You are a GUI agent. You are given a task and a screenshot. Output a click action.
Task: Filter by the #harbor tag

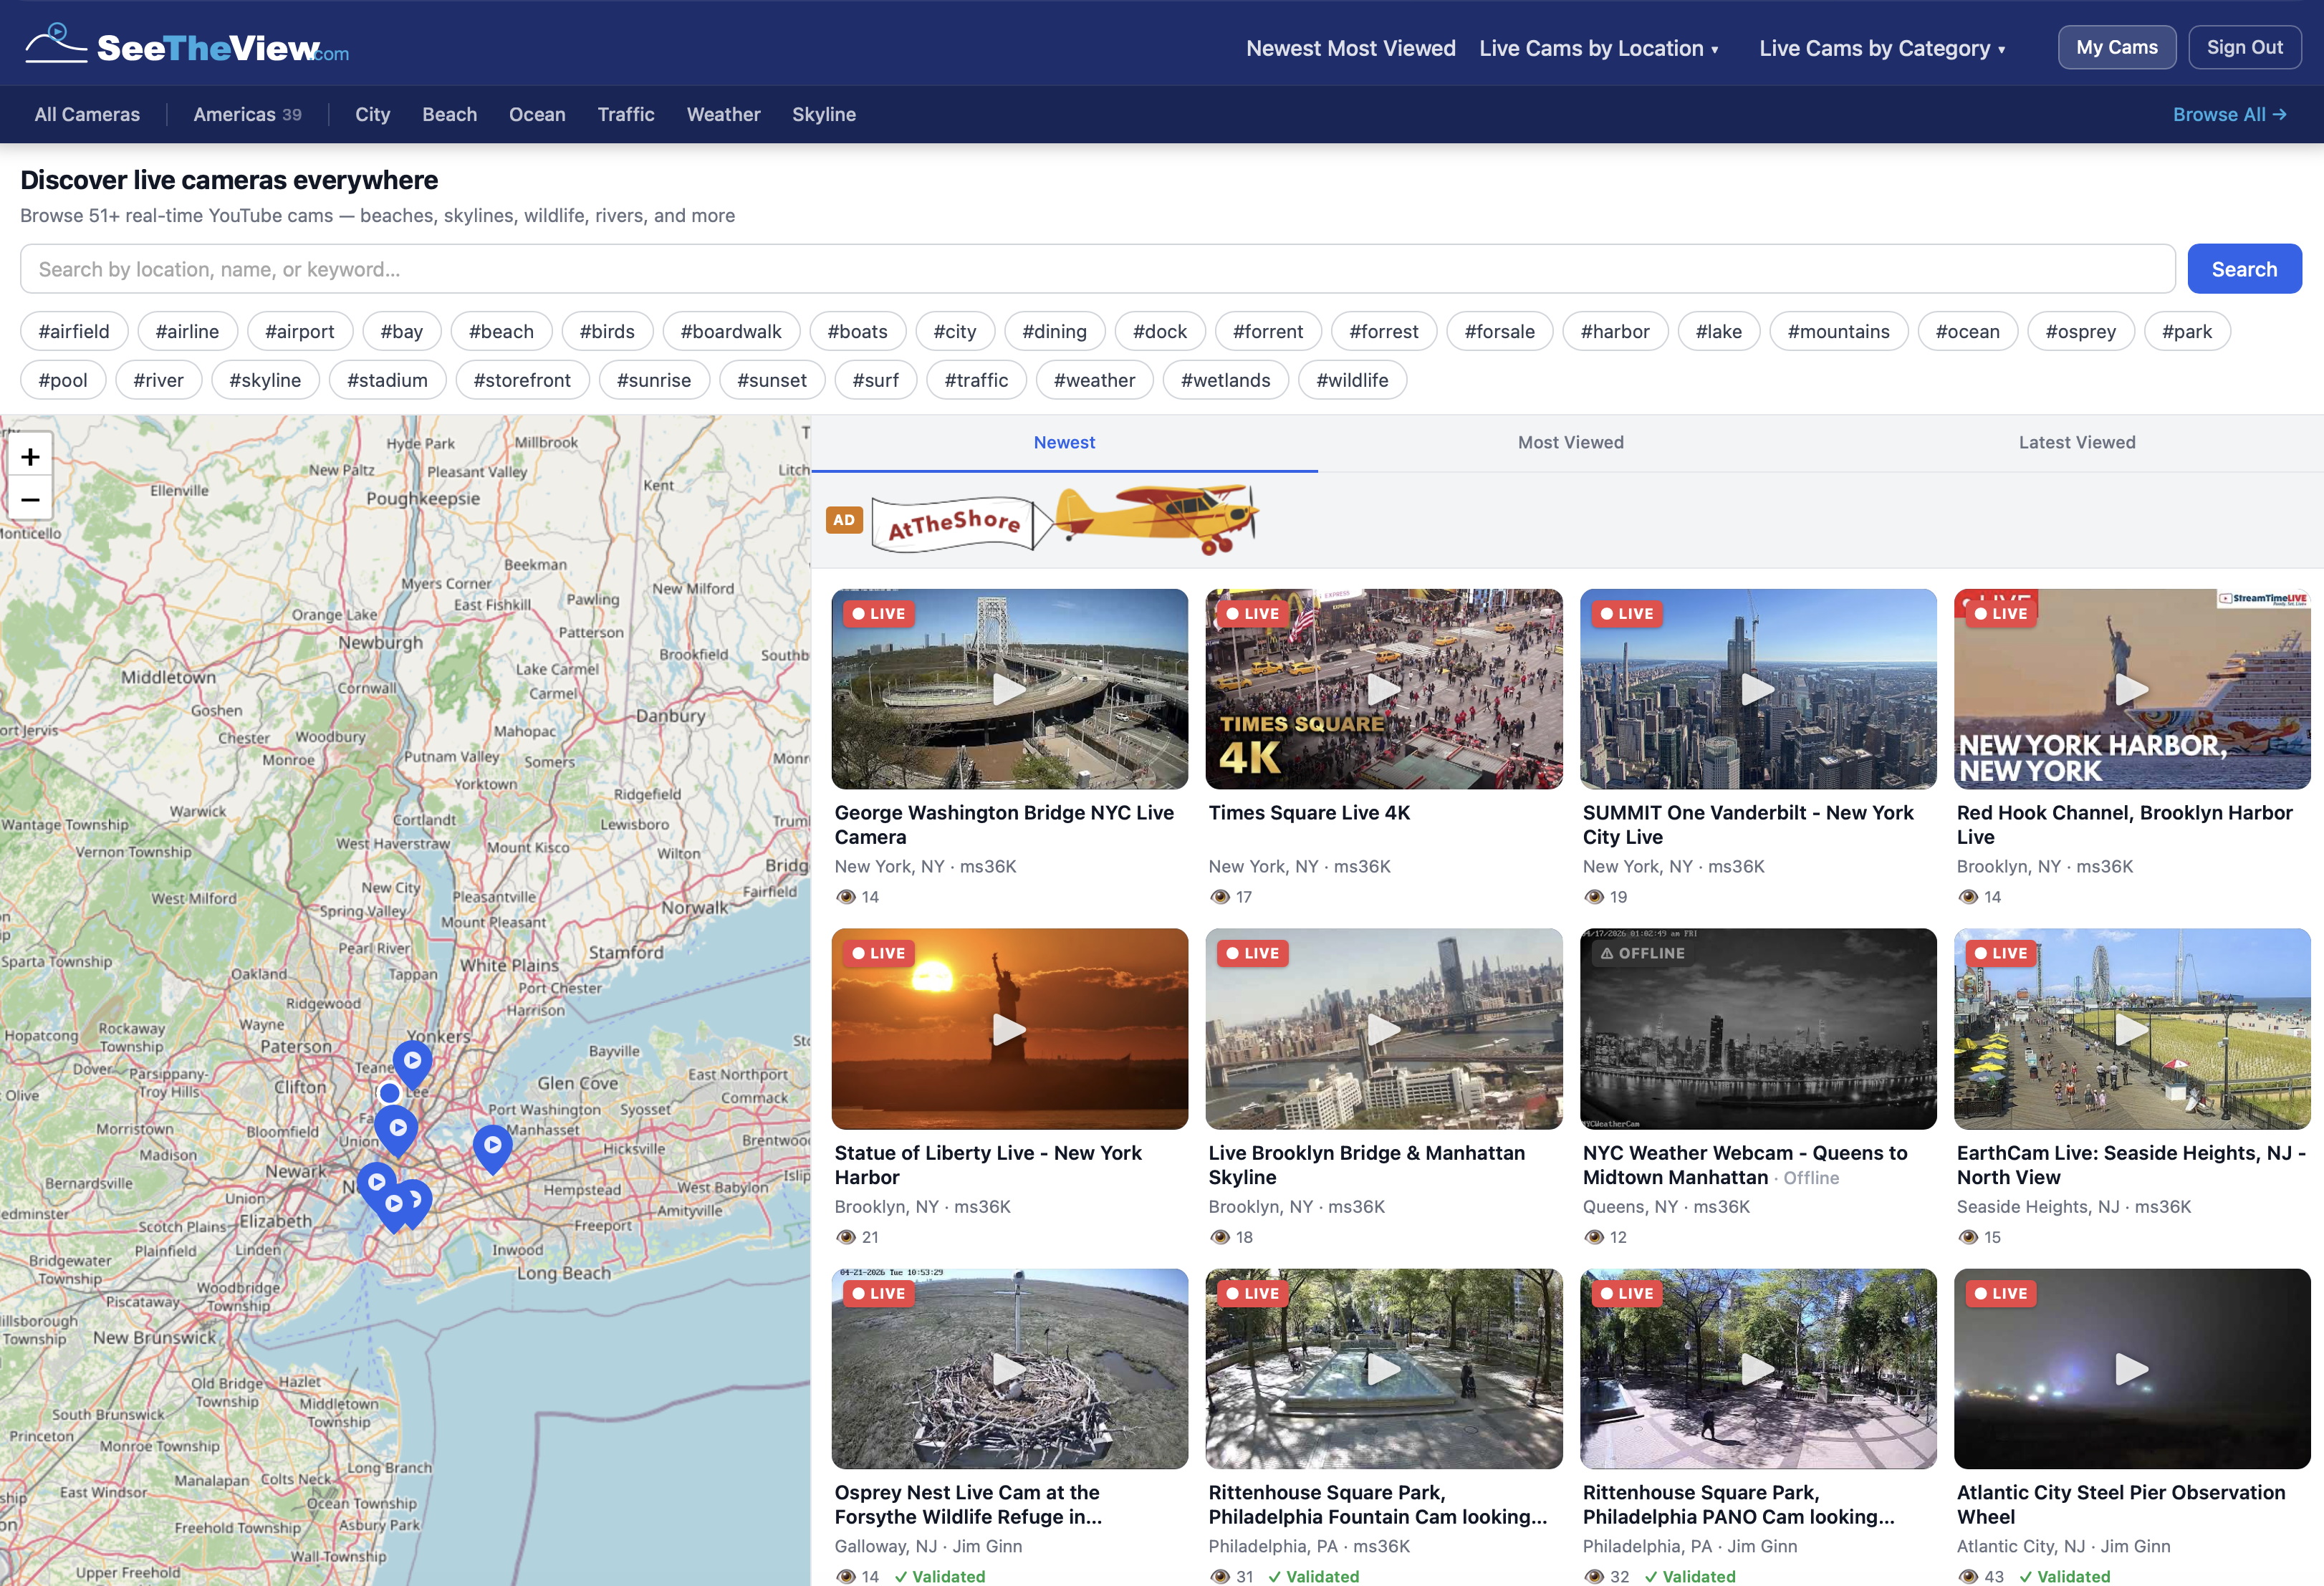click(1614, 331)
